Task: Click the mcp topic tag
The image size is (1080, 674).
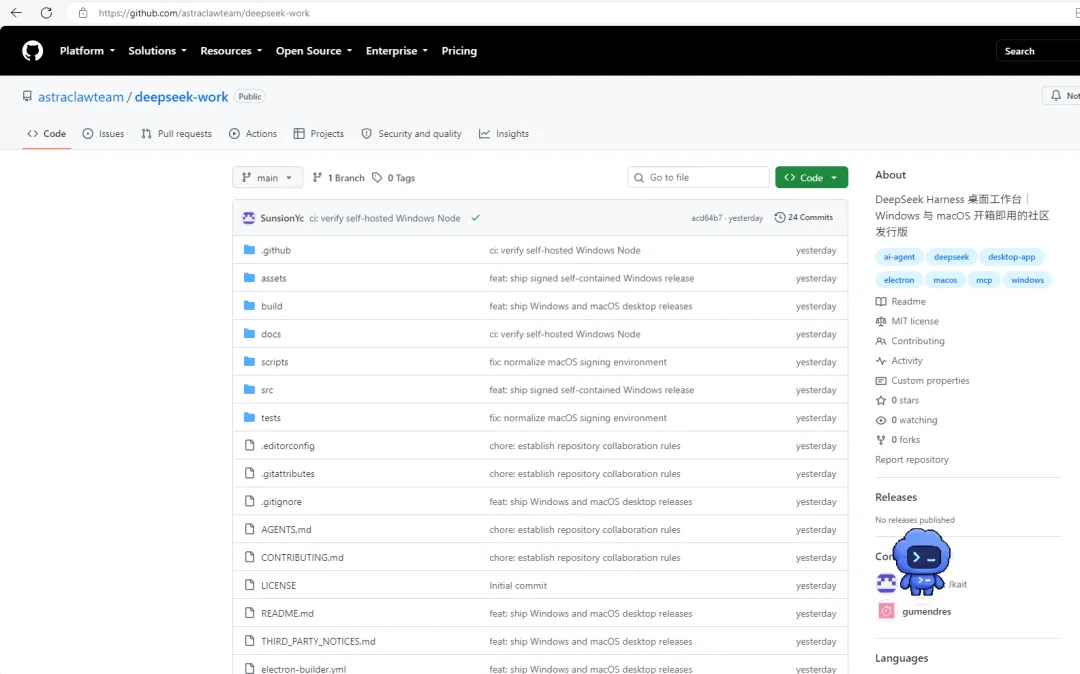Action: [984, 280]
